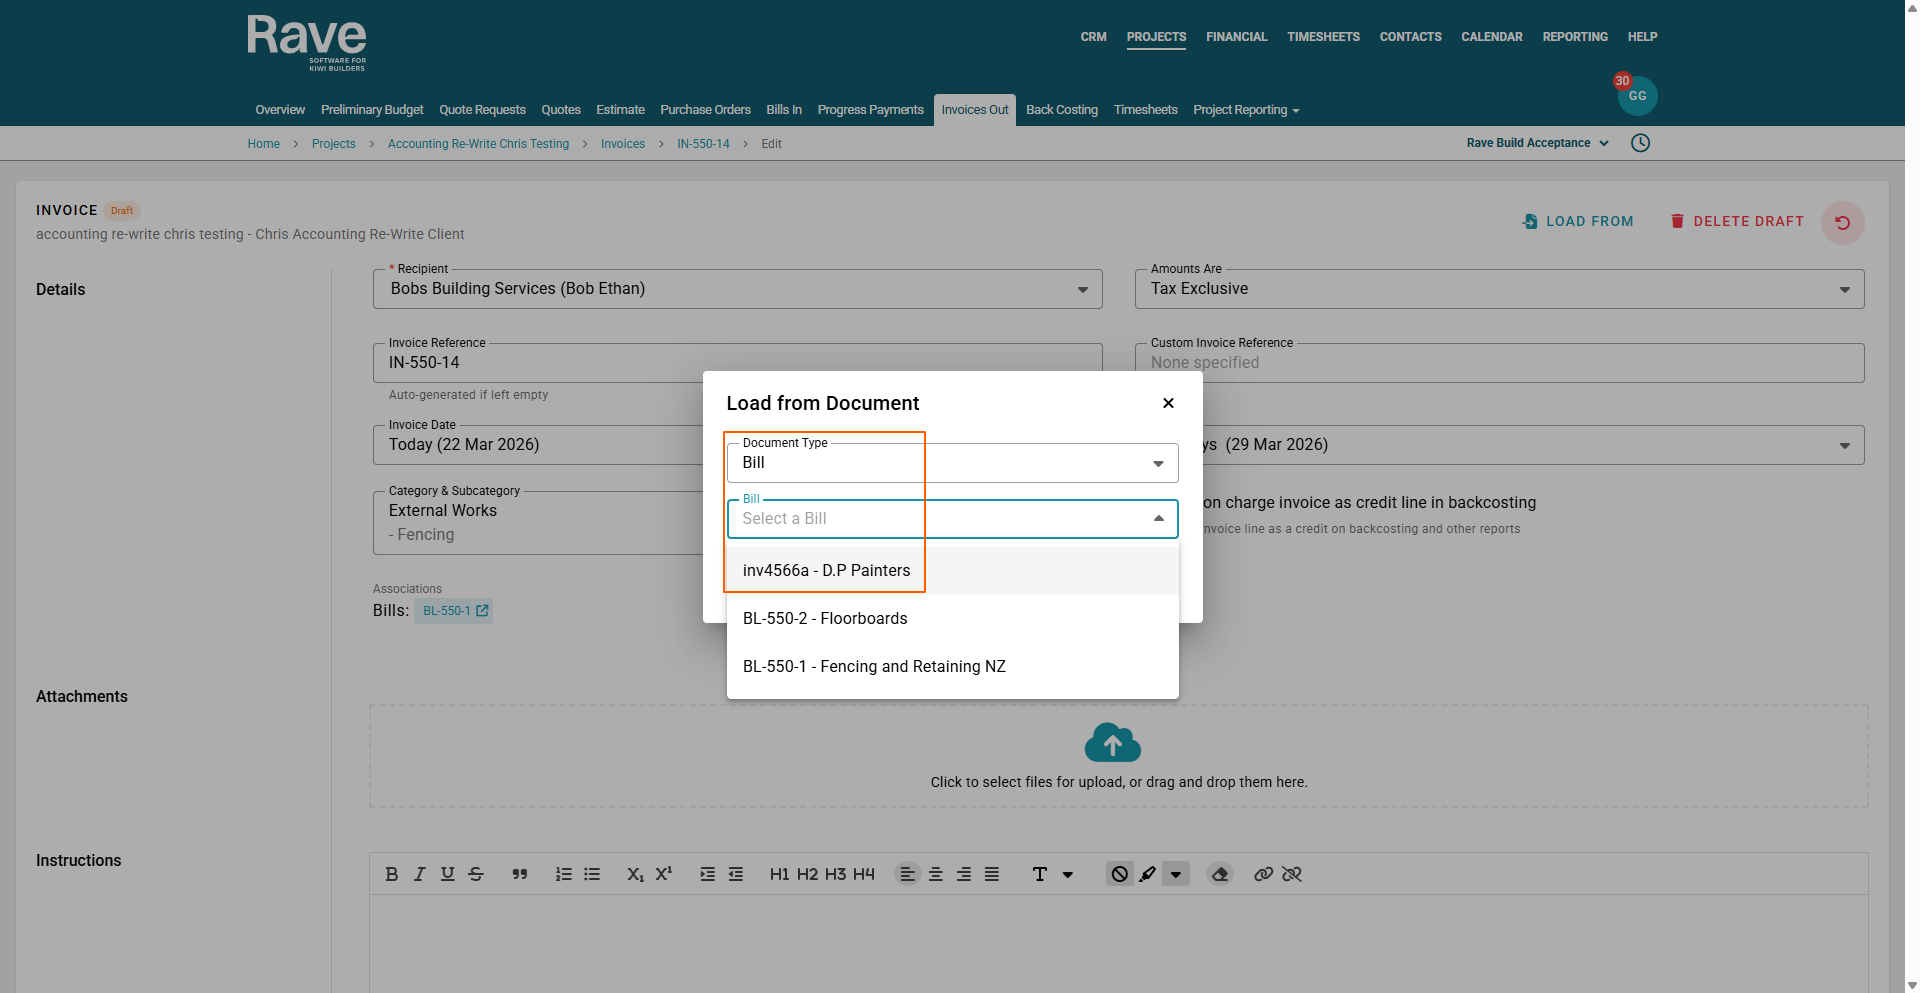Viewport: 1920px width, 993px height.
Task: Click the insert link icon
Action: (x=1263, y=874)
